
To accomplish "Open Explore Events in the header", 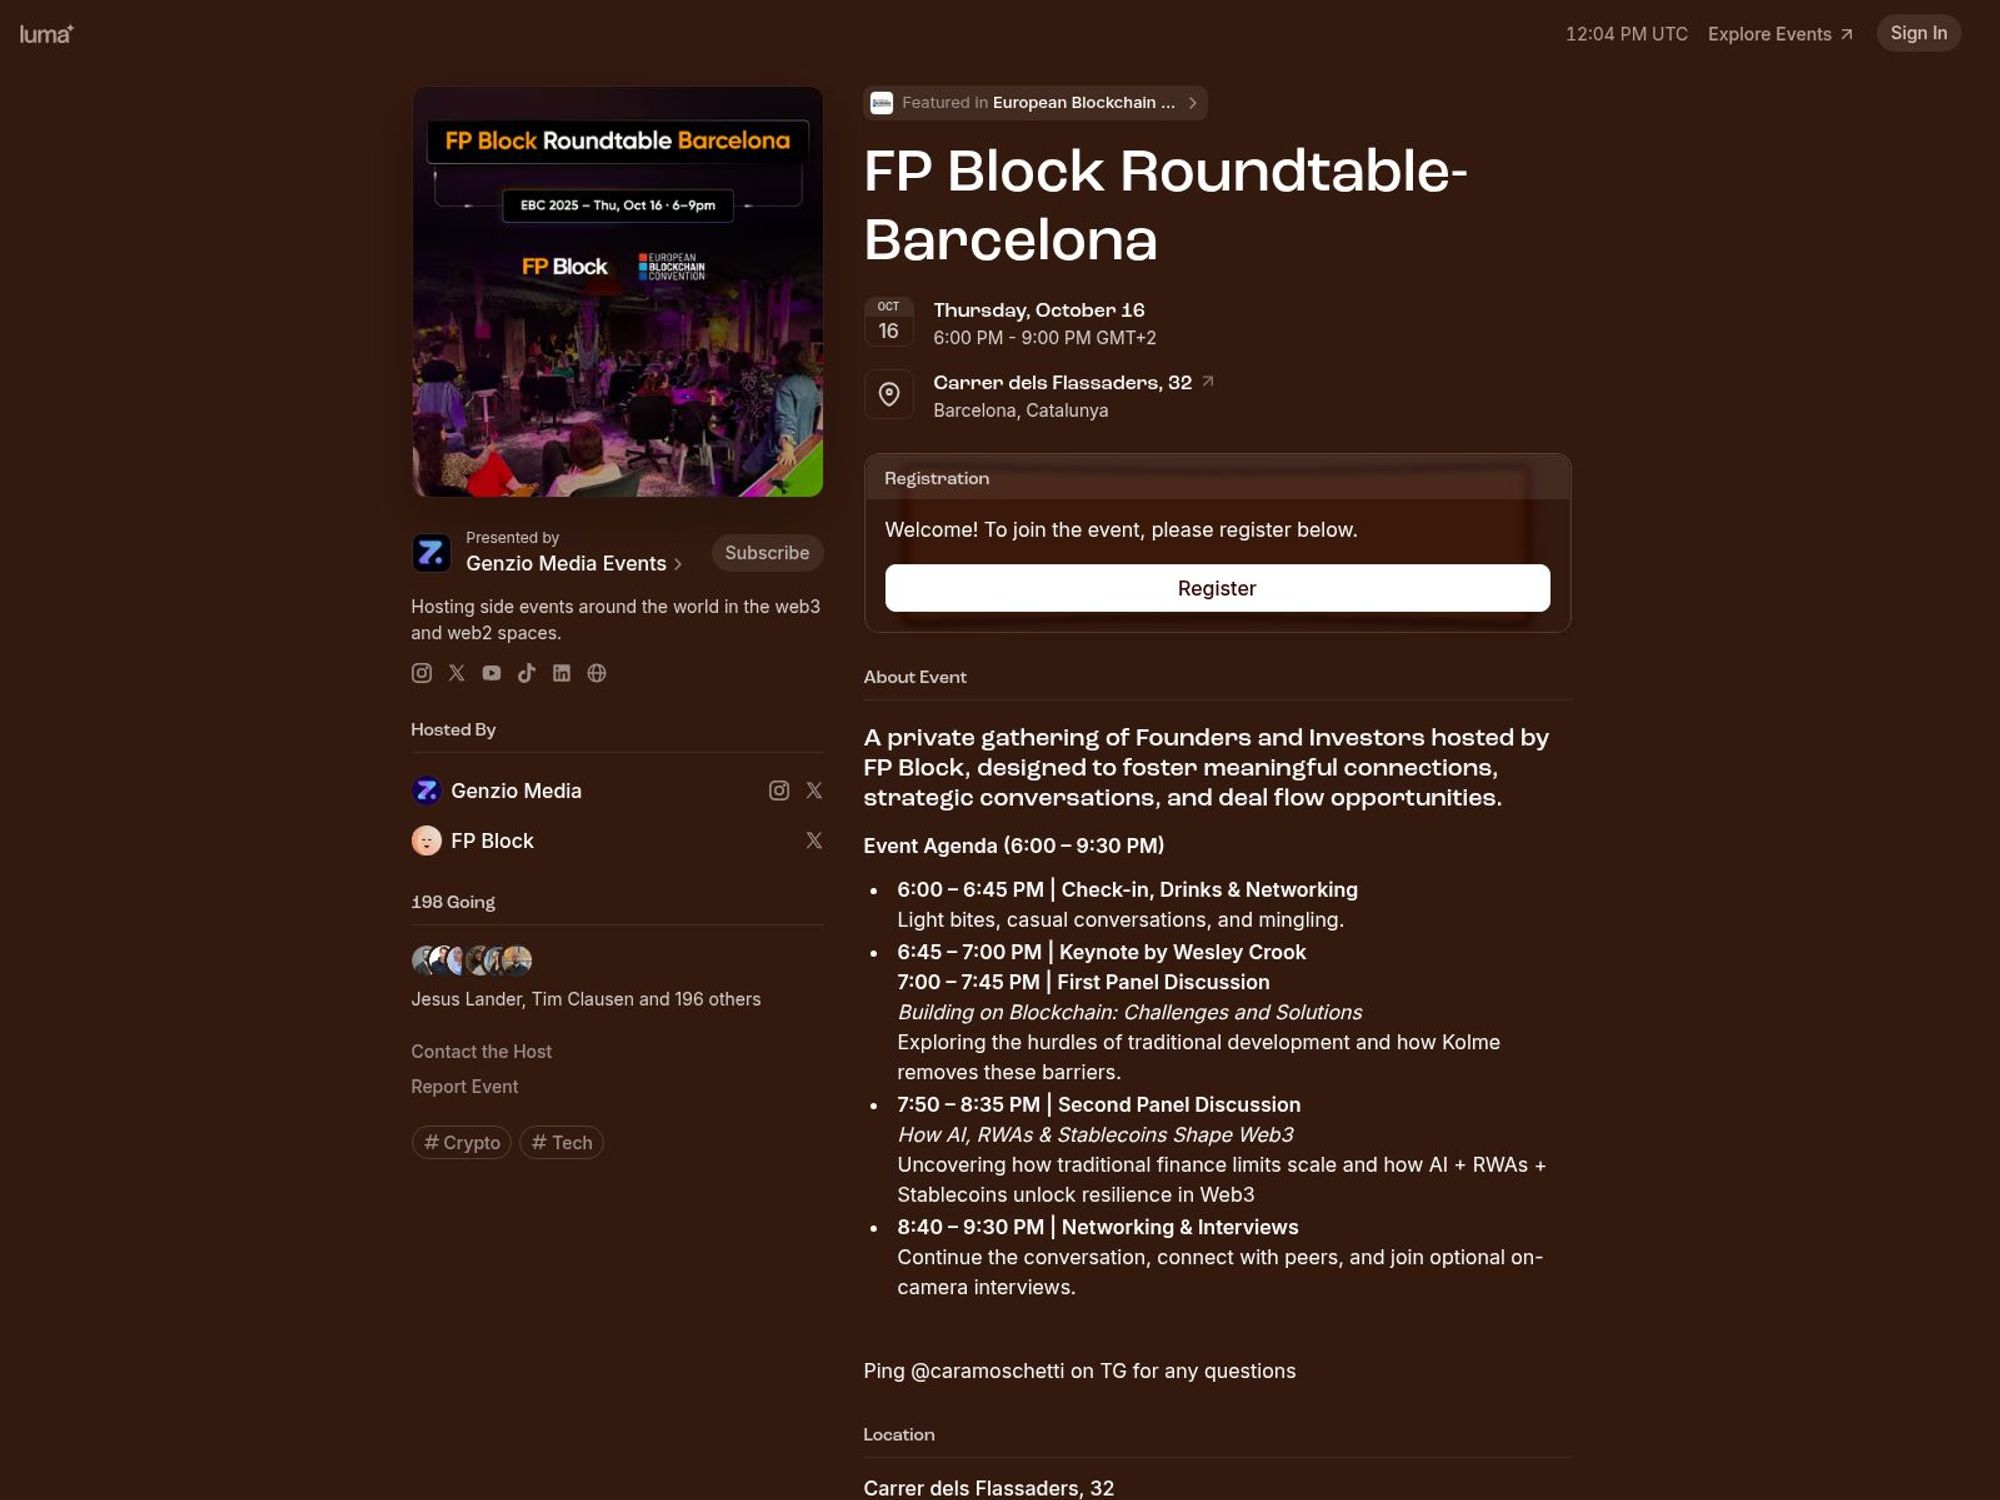I will tap(1779, 34).
